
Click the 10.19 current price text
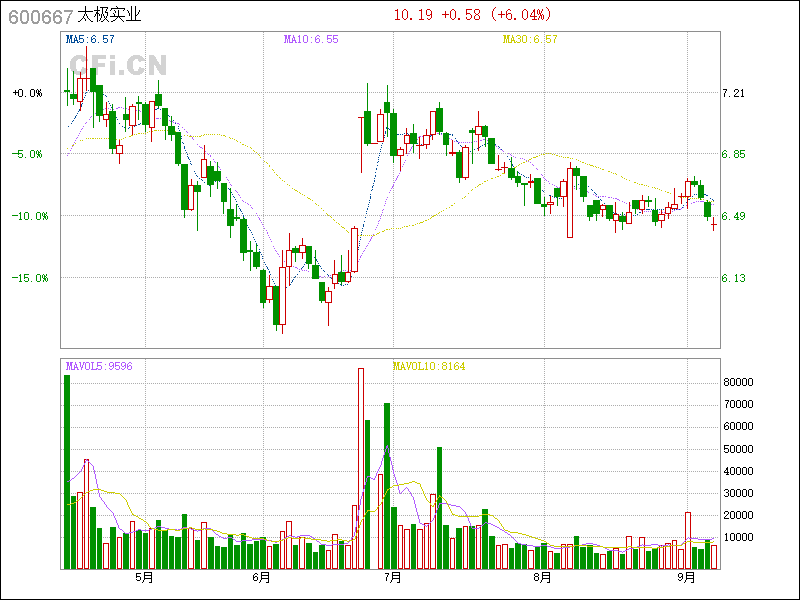tap(414, 15)
